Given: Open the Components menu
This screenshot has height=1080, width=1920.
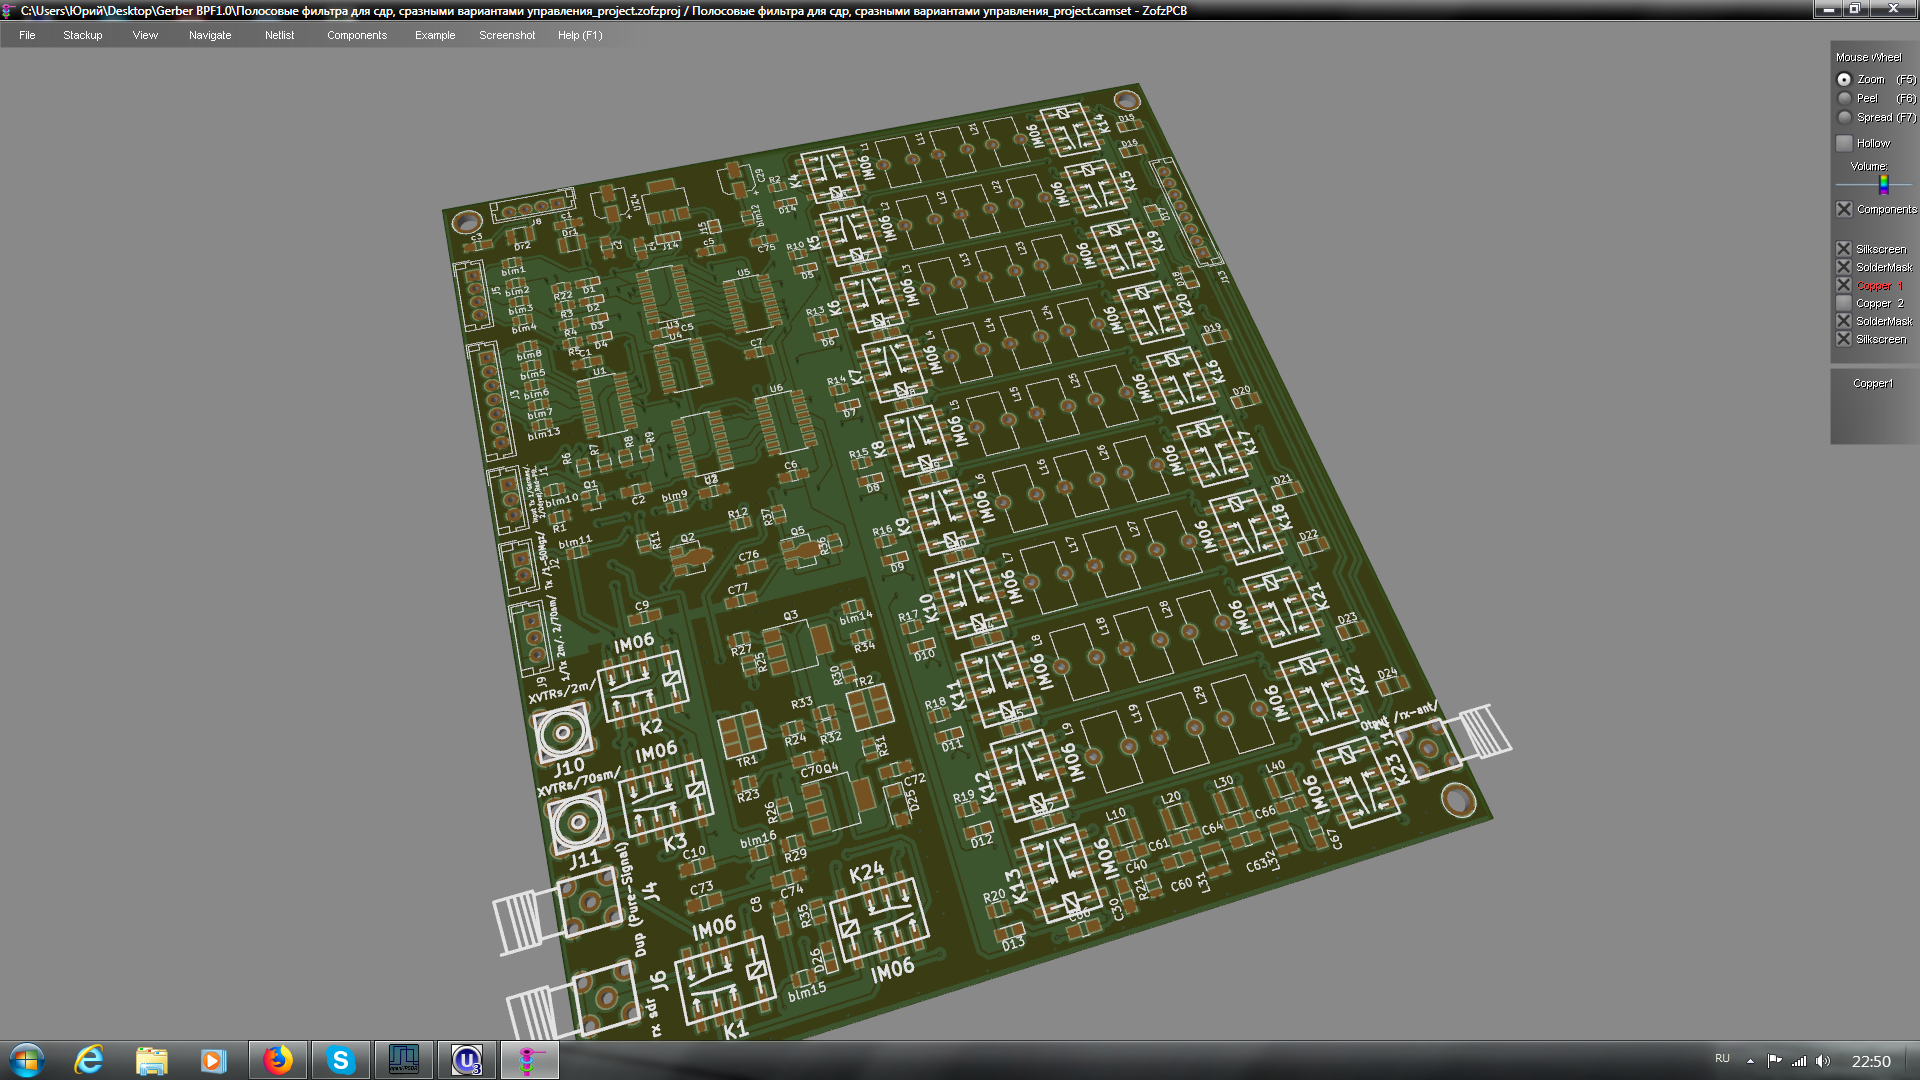Looking at the screenshot, I should [356, 35].
